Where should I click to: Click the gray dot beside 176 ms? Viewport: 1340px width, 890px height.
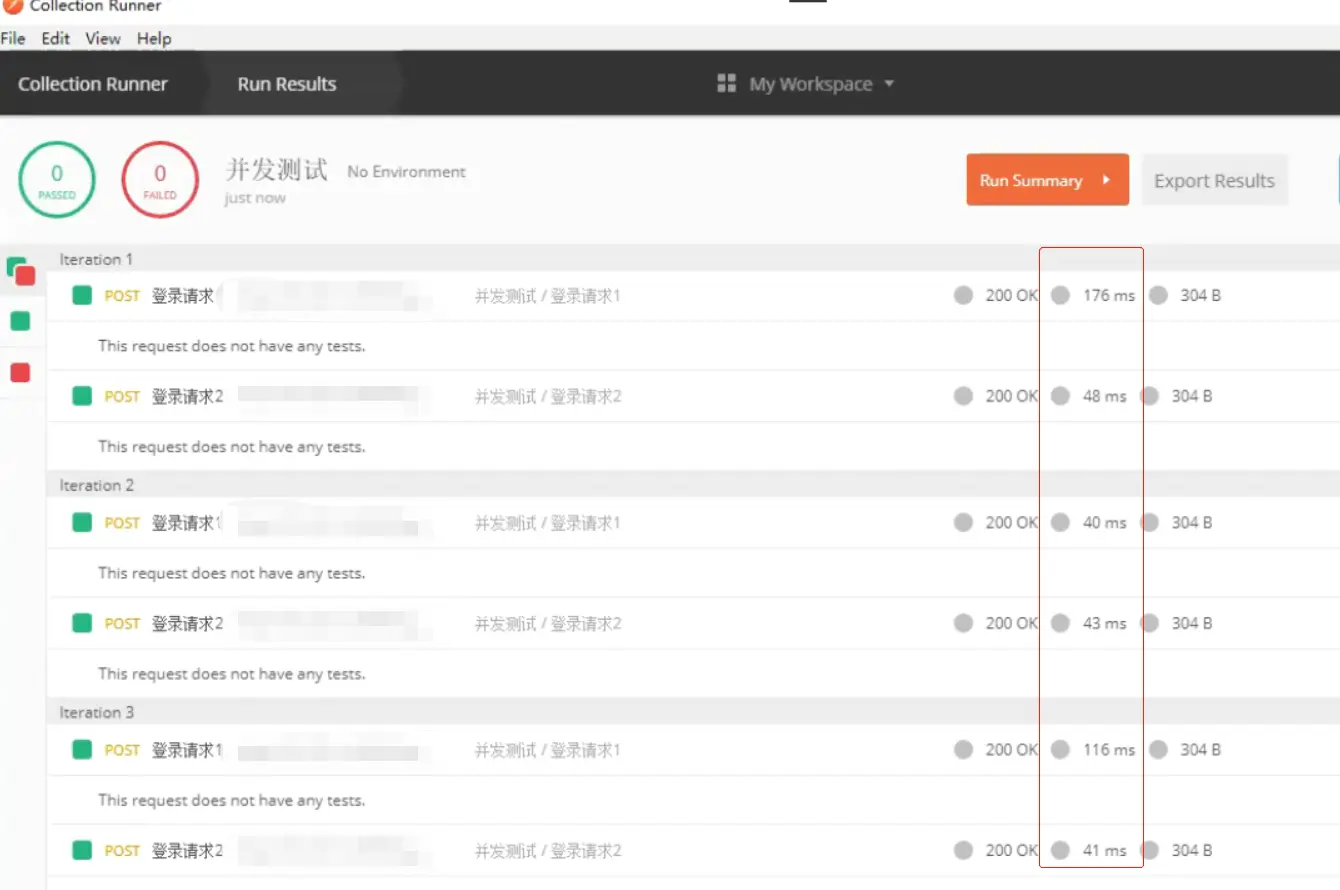tap(1060, 295)
